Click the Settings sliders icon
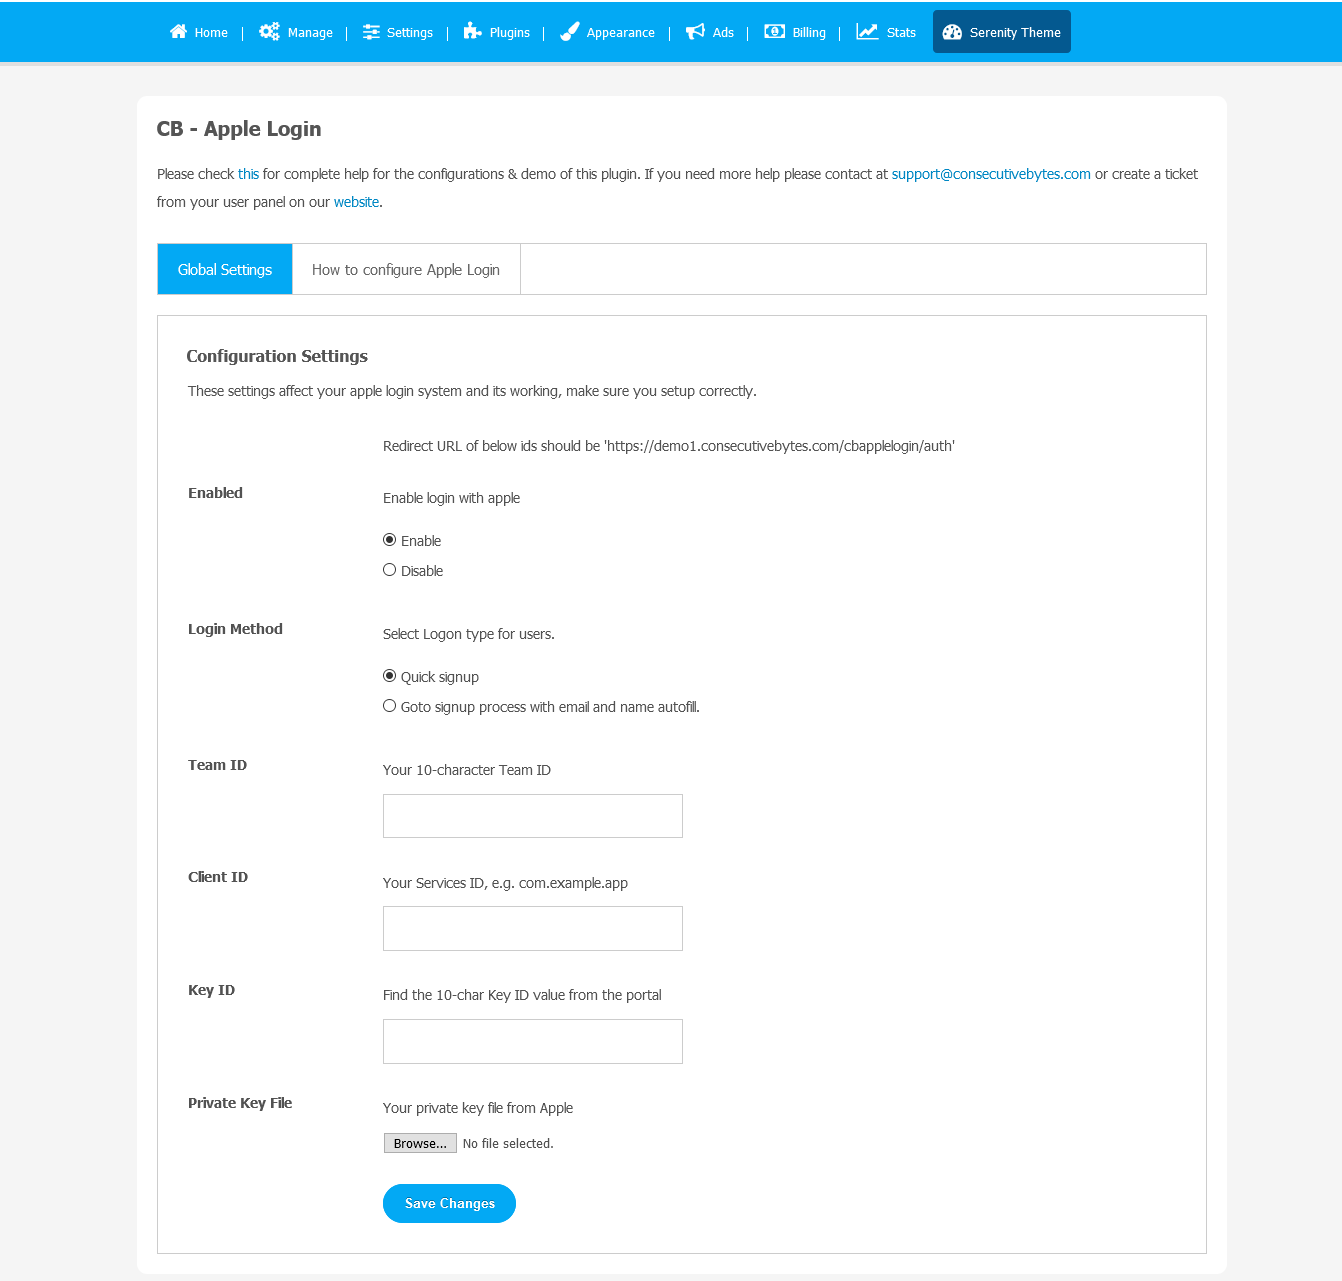Image resolution: width=1342 pixels, height=1281 pixels. click(371, 32)
